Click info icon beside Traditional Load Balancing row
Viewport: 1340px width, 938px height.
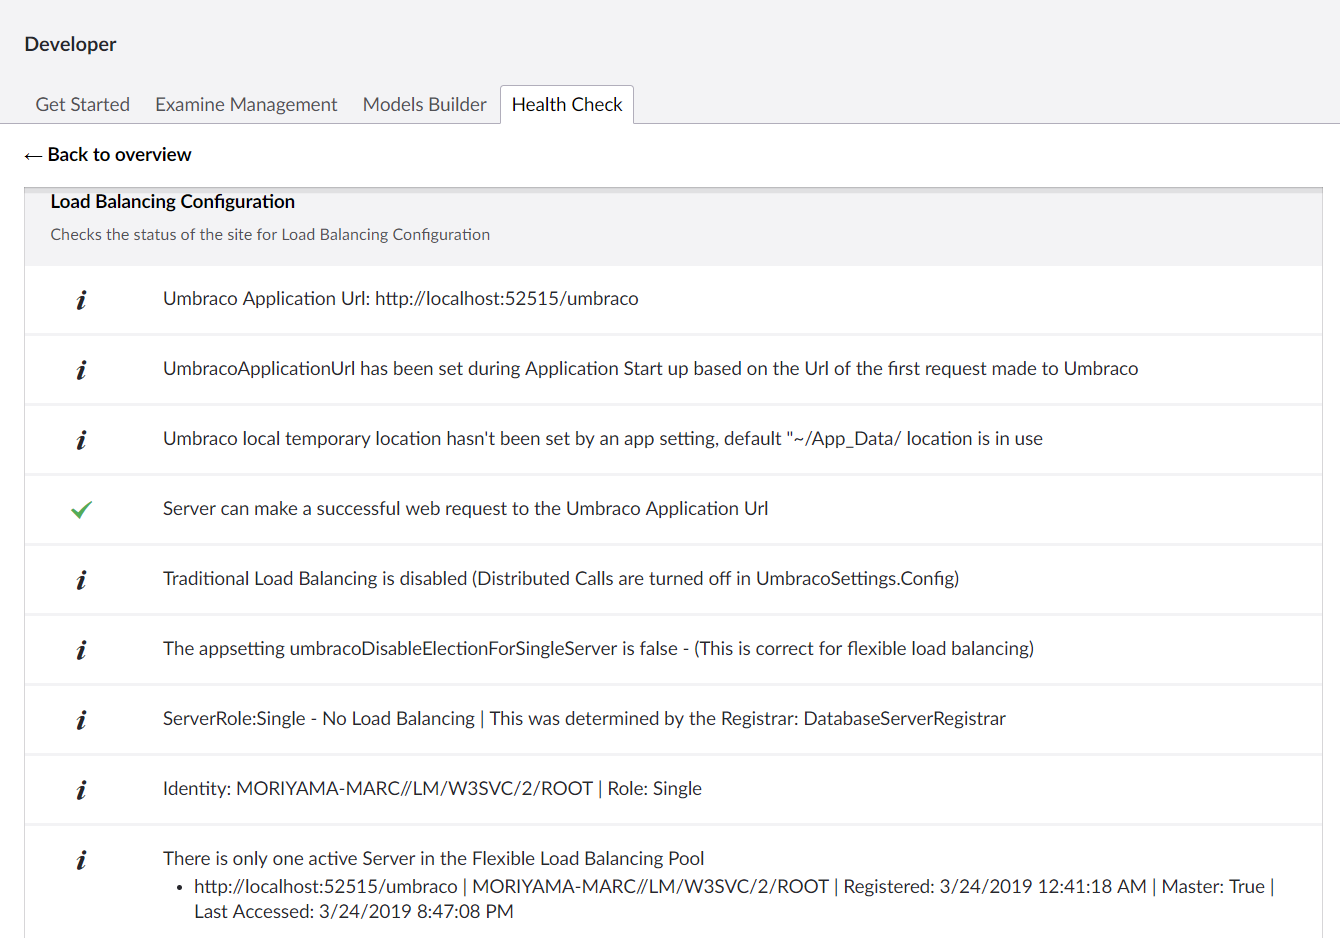click(81, 579)
